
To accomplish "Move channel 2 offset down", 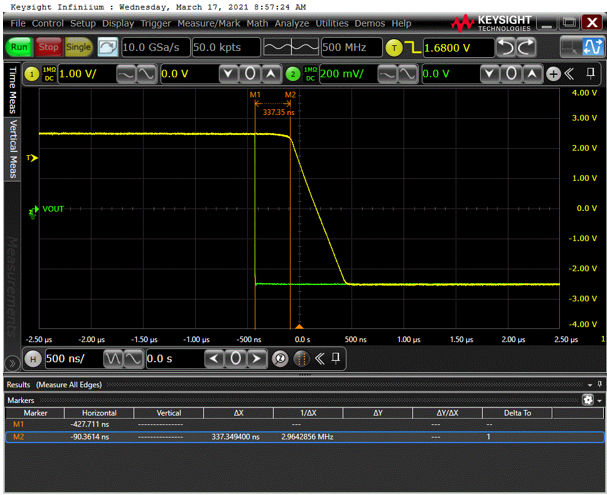I will (x=490, y=74).
